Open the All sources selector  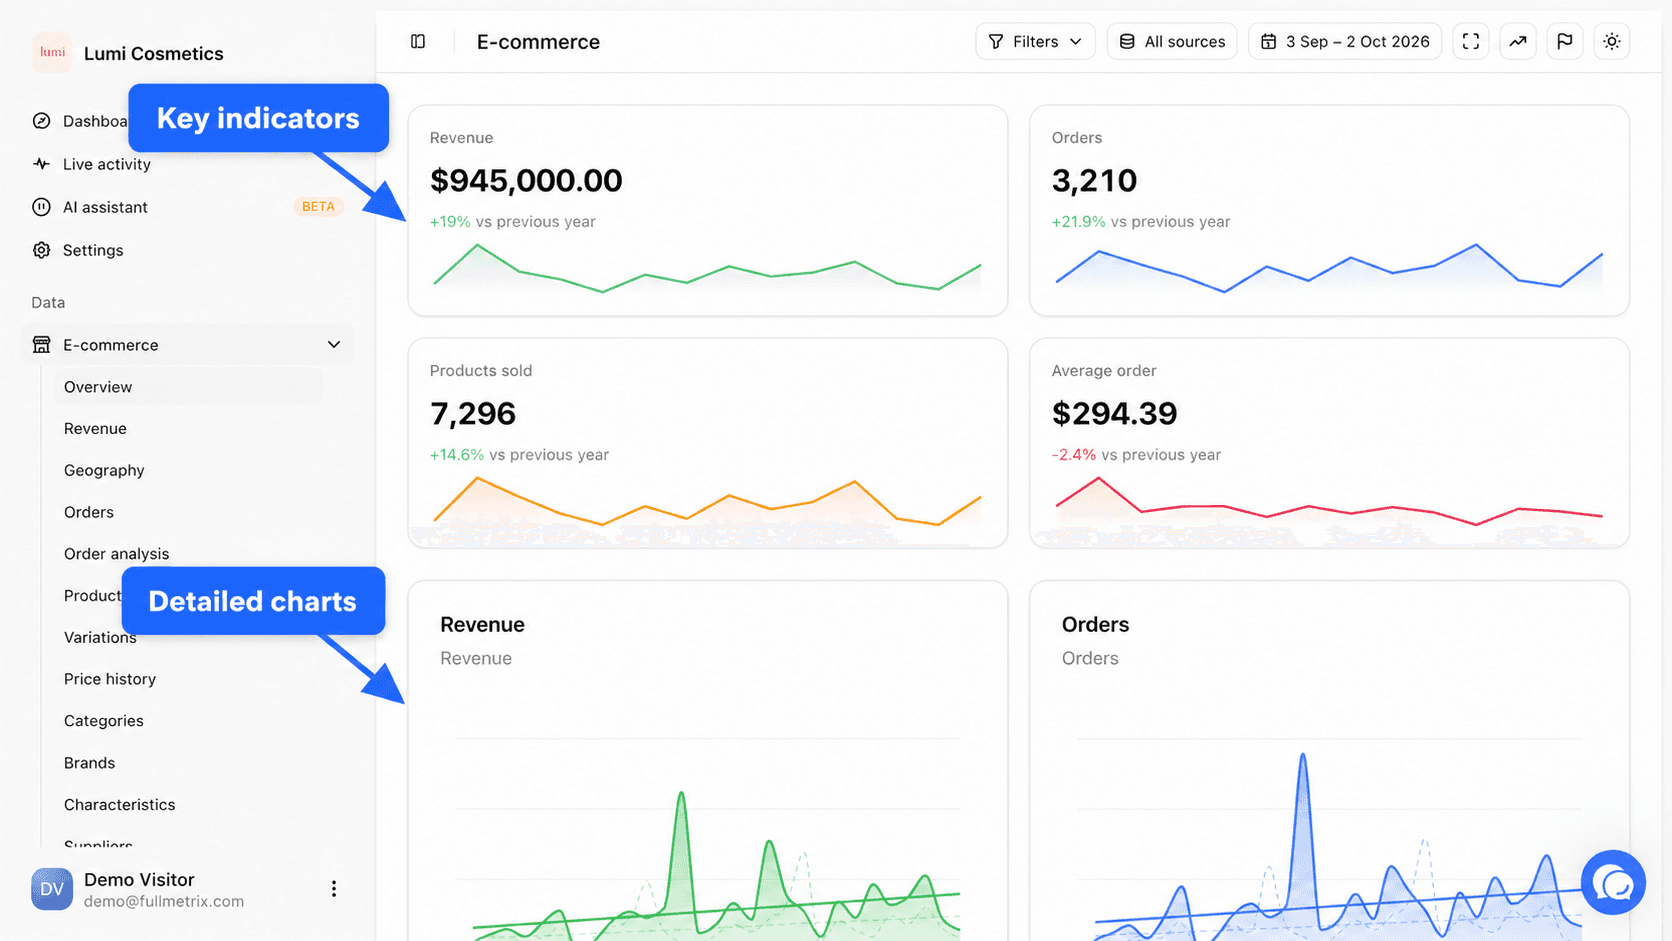pos(1172,41)
